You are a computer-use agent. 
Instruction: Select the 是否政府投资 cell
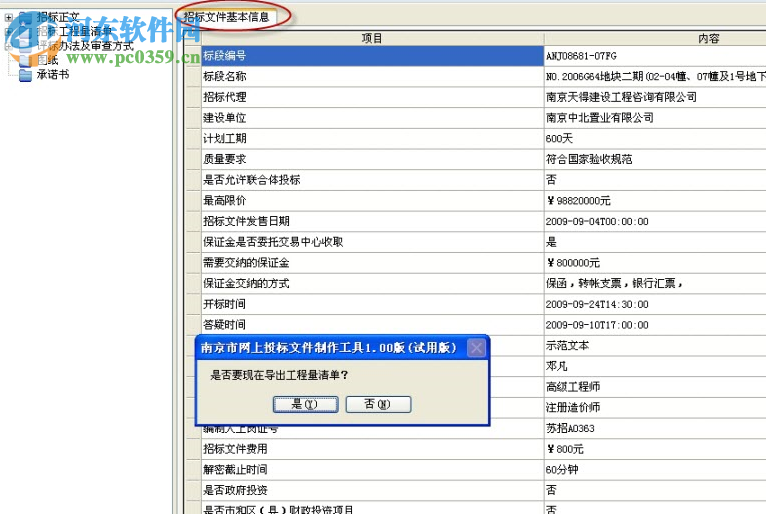[x=372, y=490]
